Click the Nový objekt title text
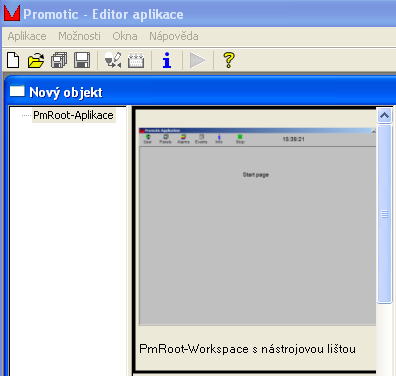The width and height of the screenshot is (396, 376). [66, 93]
